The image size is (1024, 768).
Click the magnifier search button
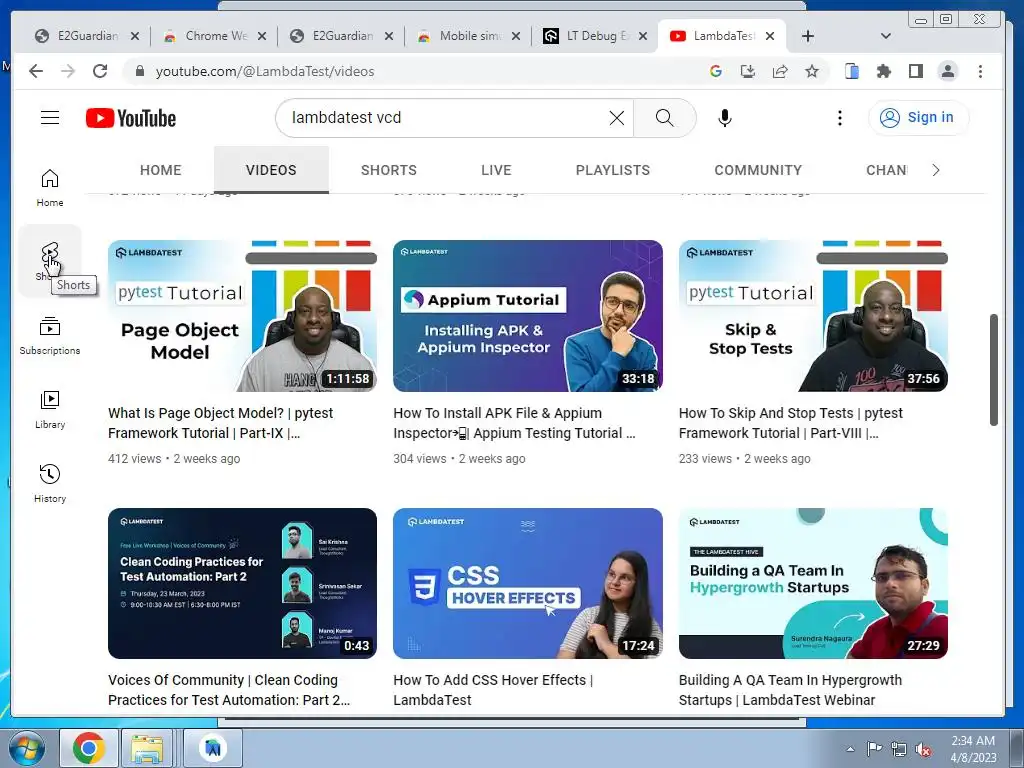pyautogui.click(x=664, y=118)
